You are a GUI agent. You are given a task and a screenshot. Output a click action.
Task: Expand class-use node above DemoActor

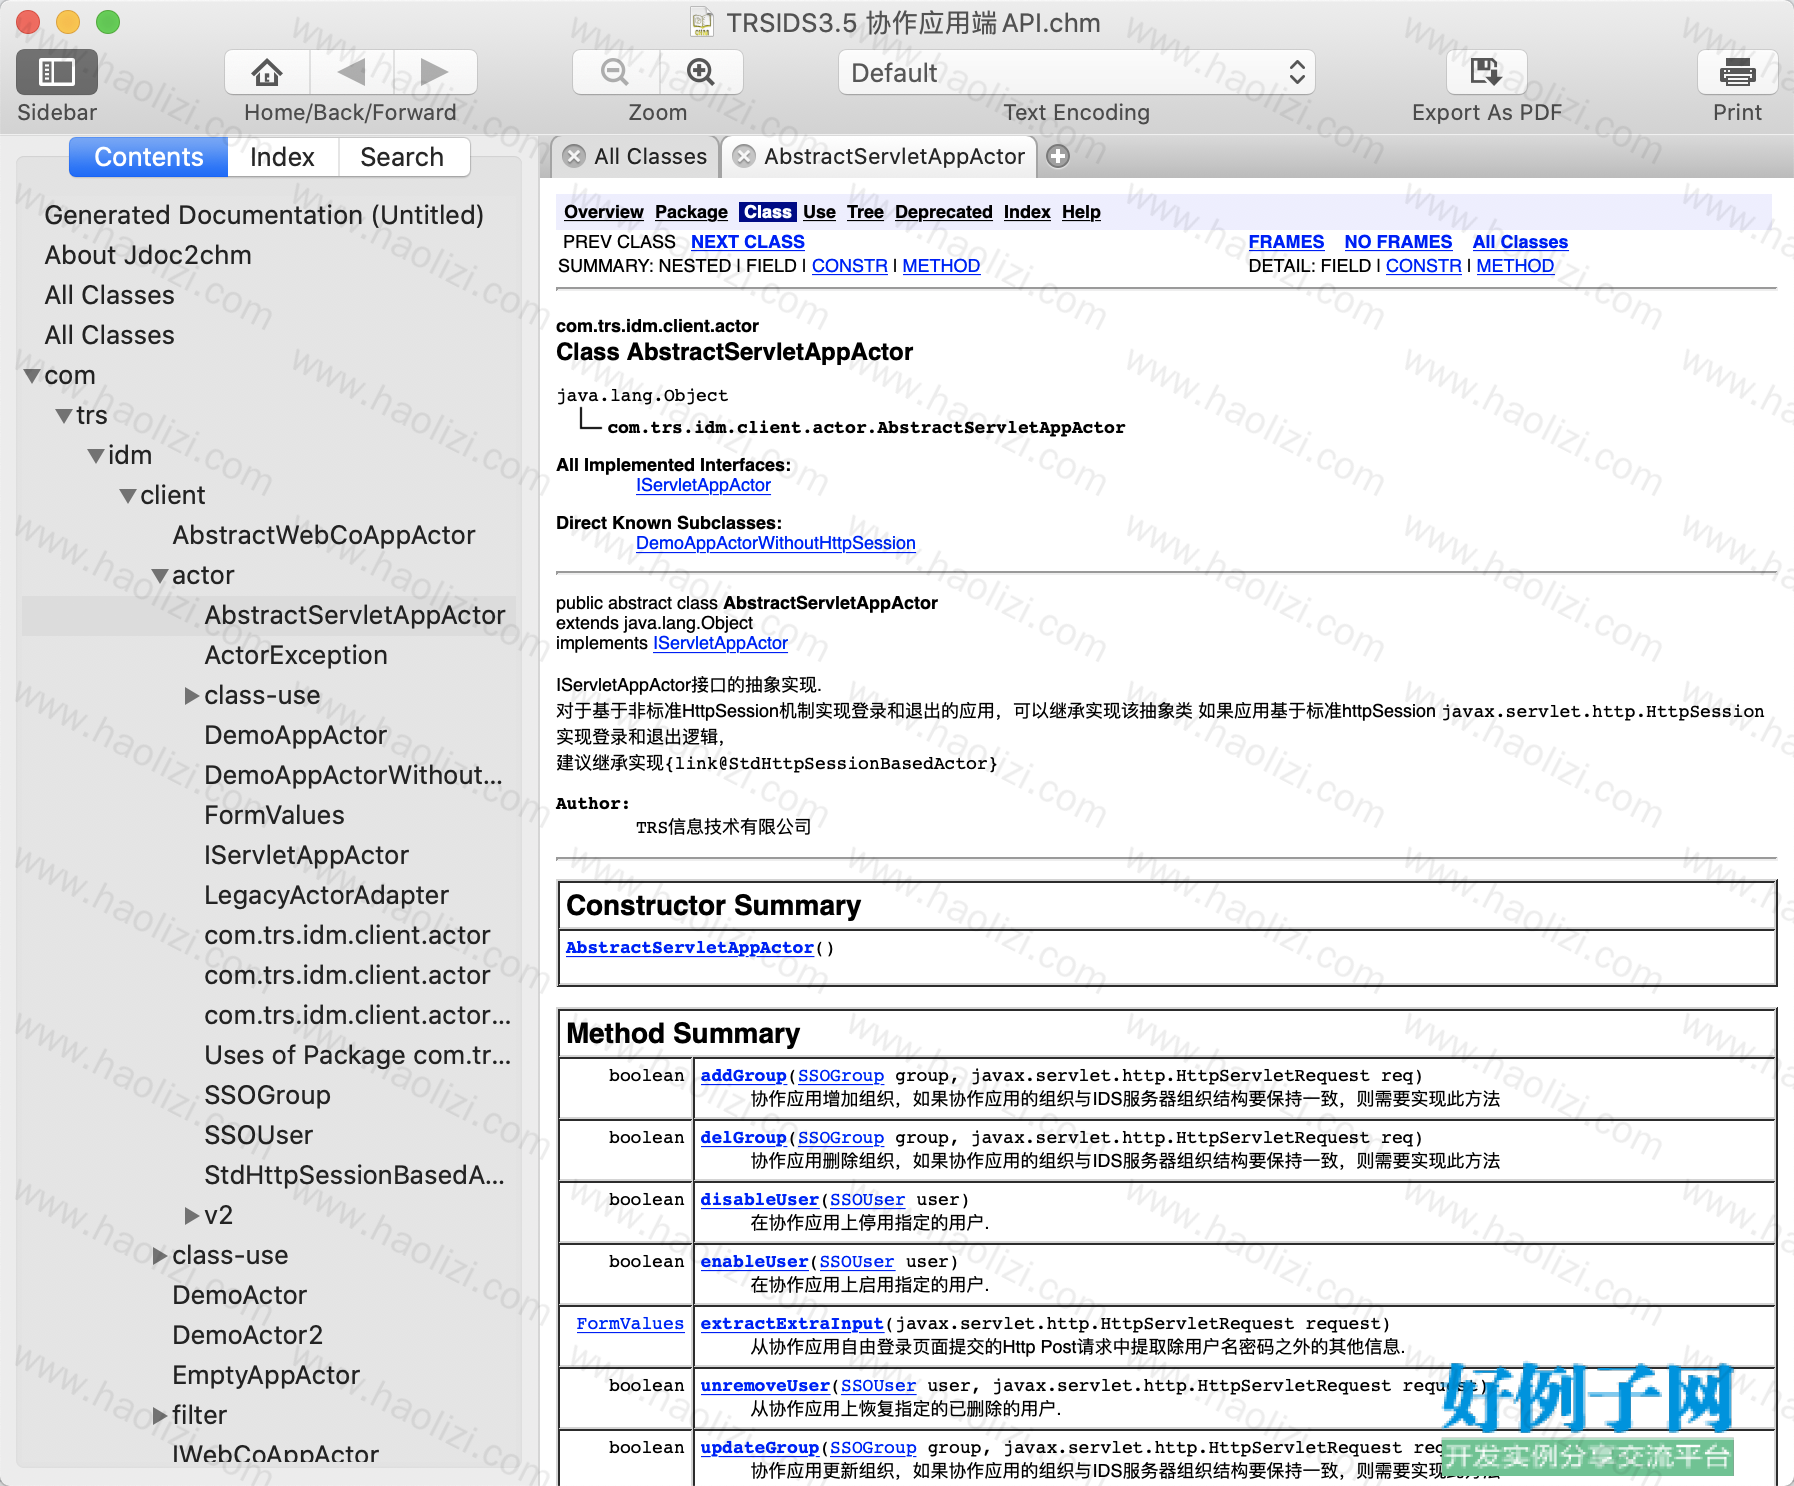160,1256
